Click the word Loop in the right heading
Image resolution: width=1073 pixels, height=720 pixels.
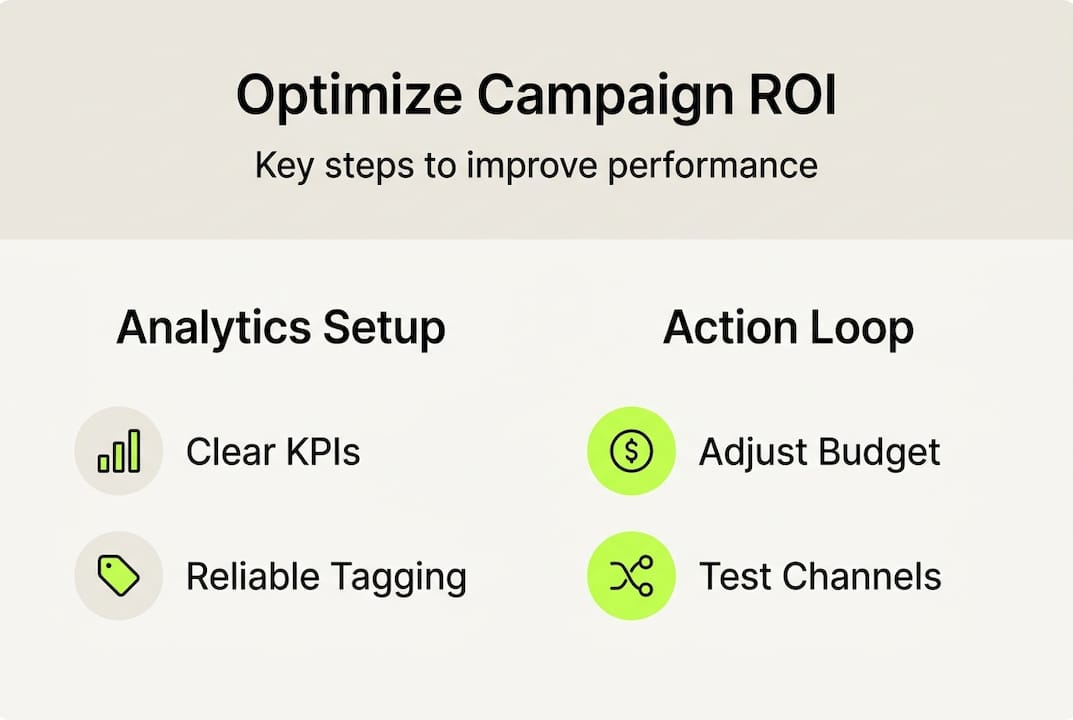pos(864,328)
